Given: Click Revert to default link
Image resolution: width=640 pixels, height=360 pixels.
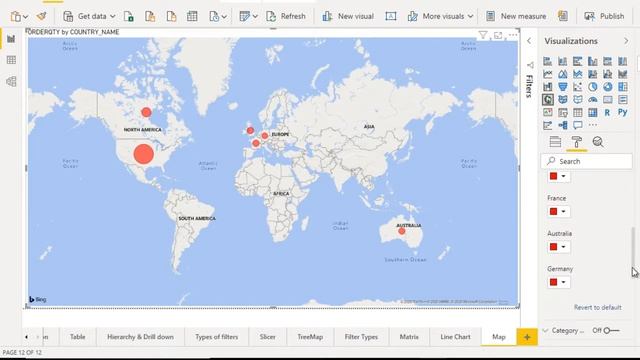Looking at the screenshot, I should click(598, 307).
